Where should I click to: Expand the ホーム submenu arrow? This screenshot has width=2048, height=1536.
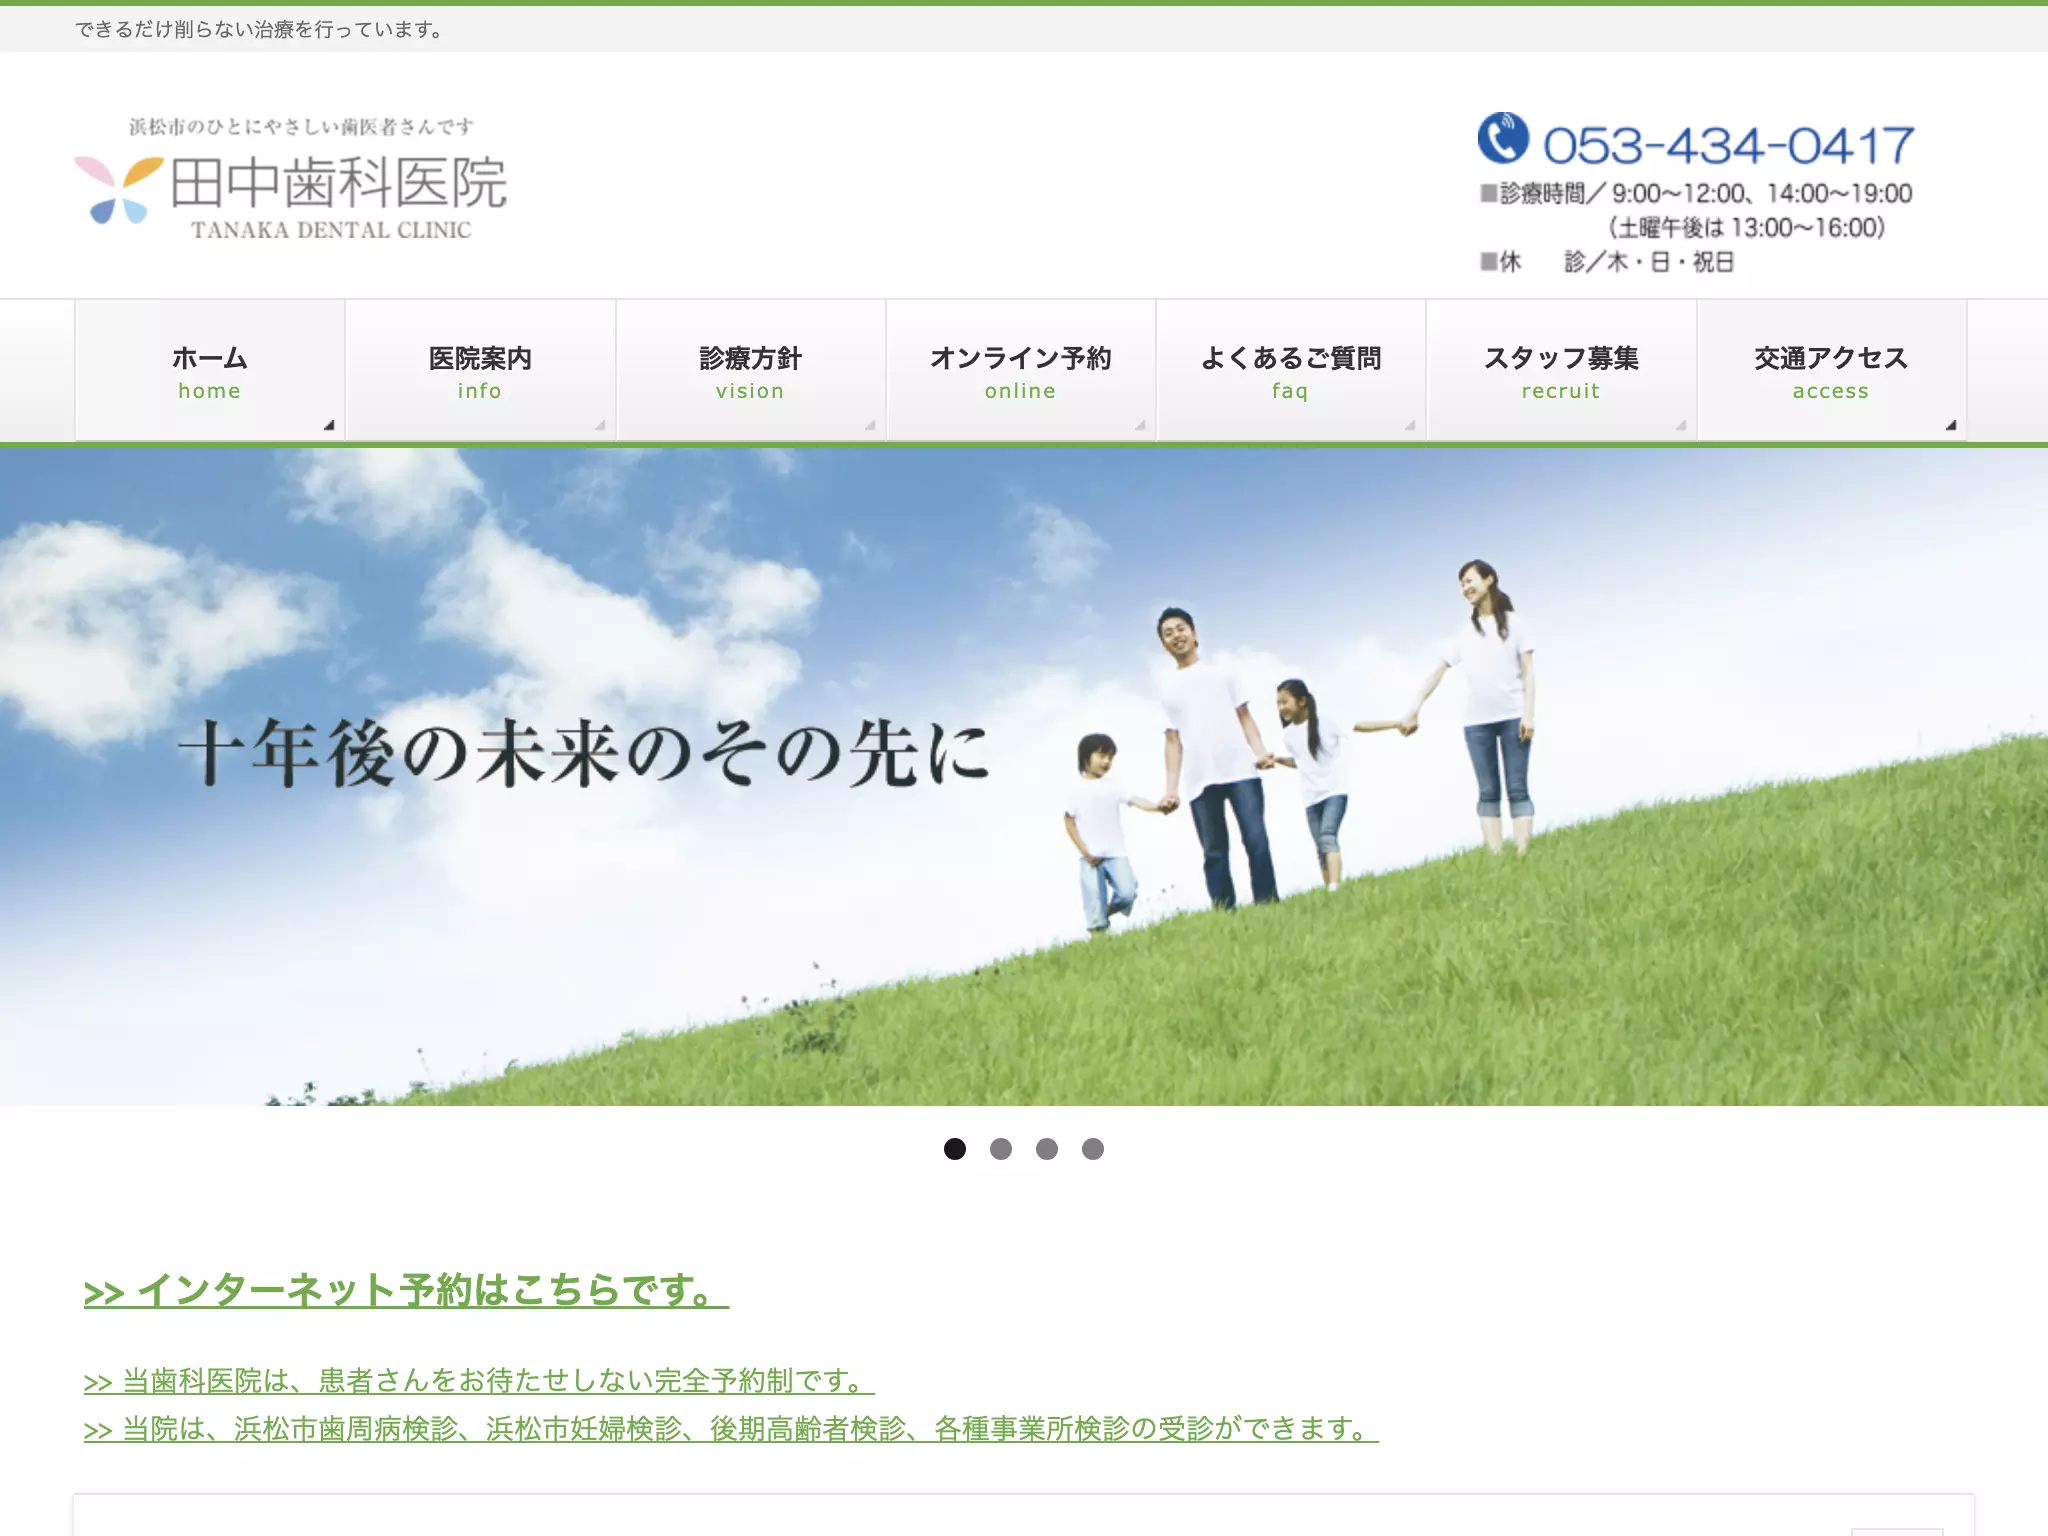[x=329, y=425]
